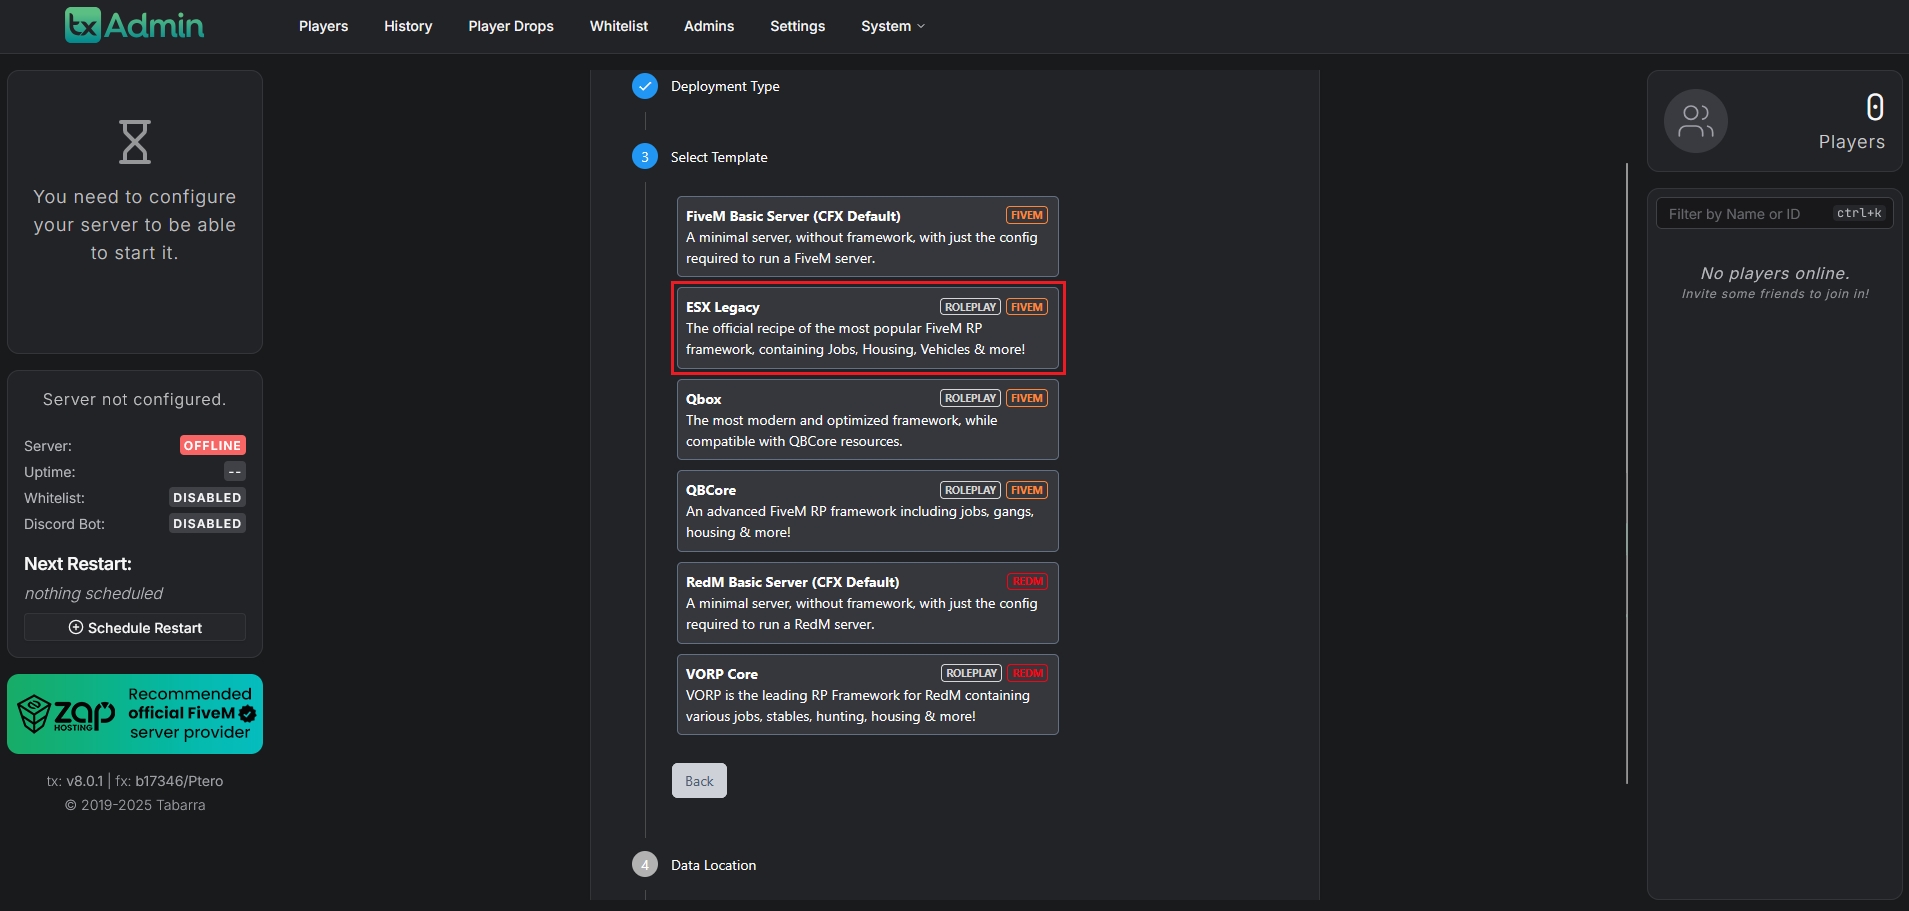1909x911 pixels.
Task: Go to the Player Drops page
Action: 510,26
